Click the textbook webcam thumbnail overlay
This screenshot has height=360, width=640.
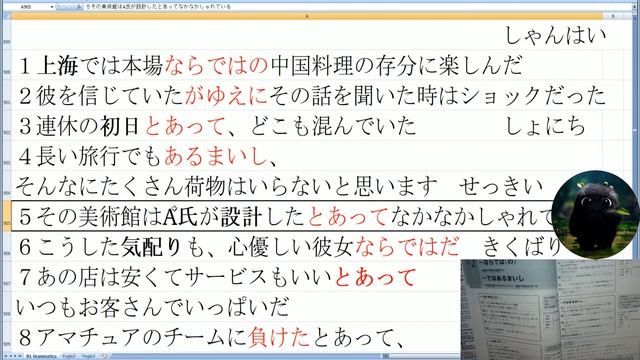[550, 309]
